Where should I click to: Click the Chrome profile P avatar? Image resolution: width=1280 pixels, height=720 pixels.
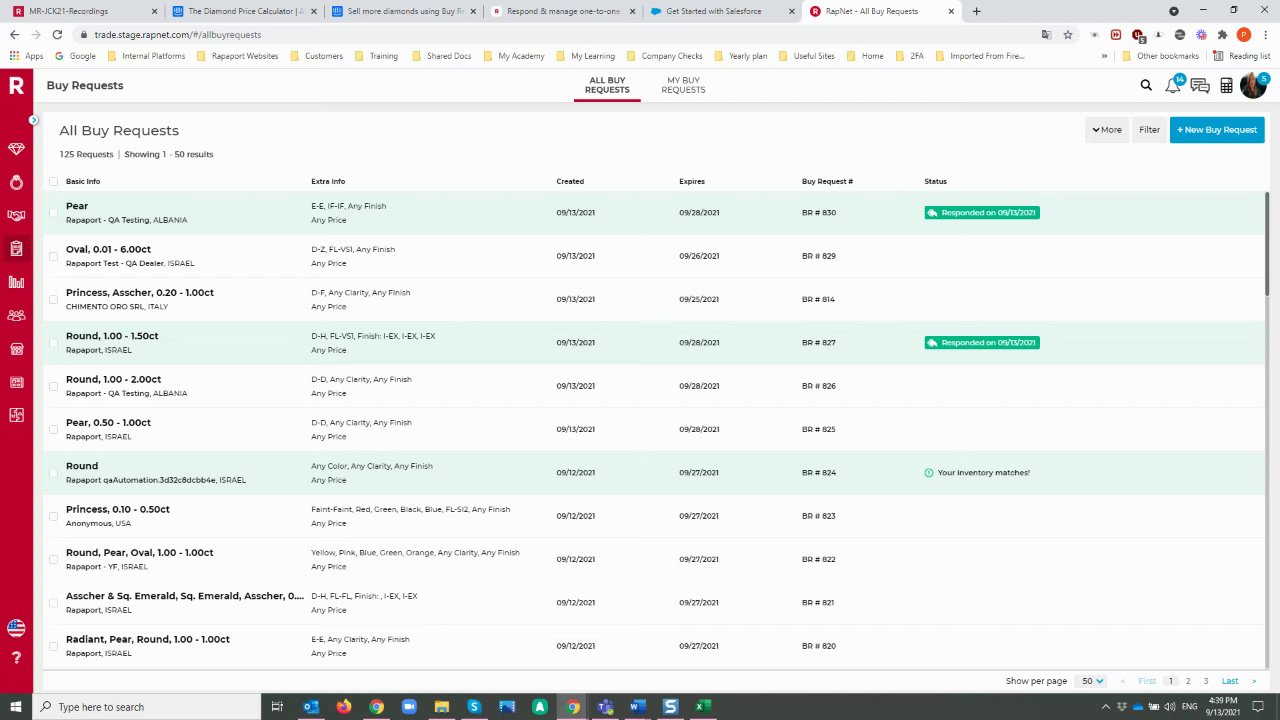1244,34
